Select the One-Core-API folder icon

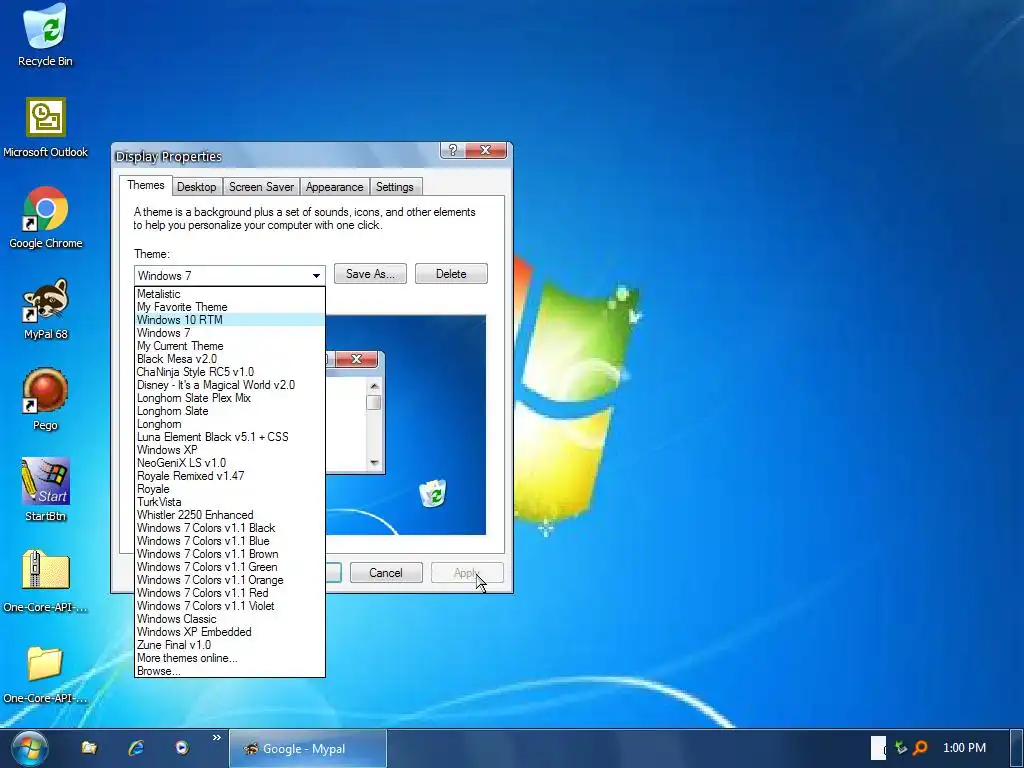pos(45,673)
